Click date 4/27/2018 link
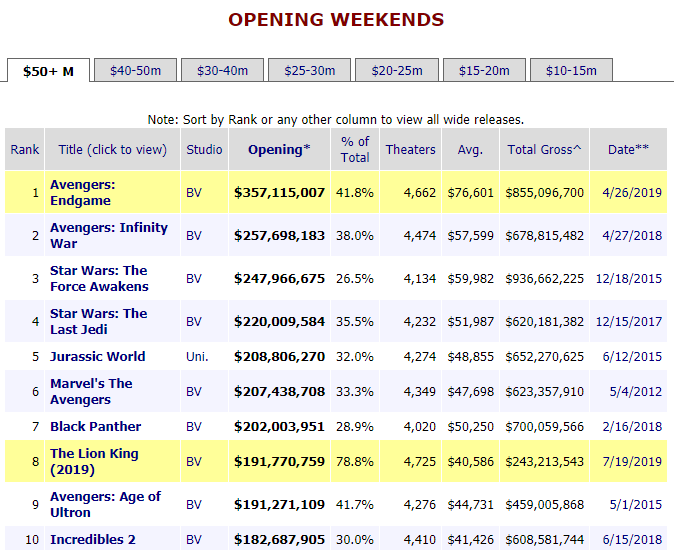The height and width of the screenshot is (550, 674). pos(632,235)
